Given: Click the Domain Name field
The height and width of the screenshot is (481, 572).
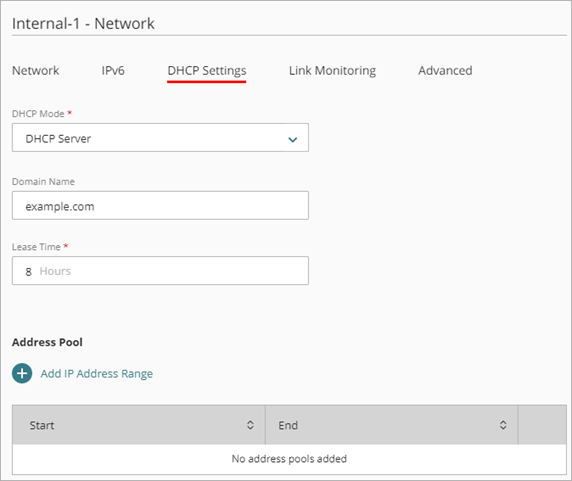Looking at the screenshot, I should [160, 205].
